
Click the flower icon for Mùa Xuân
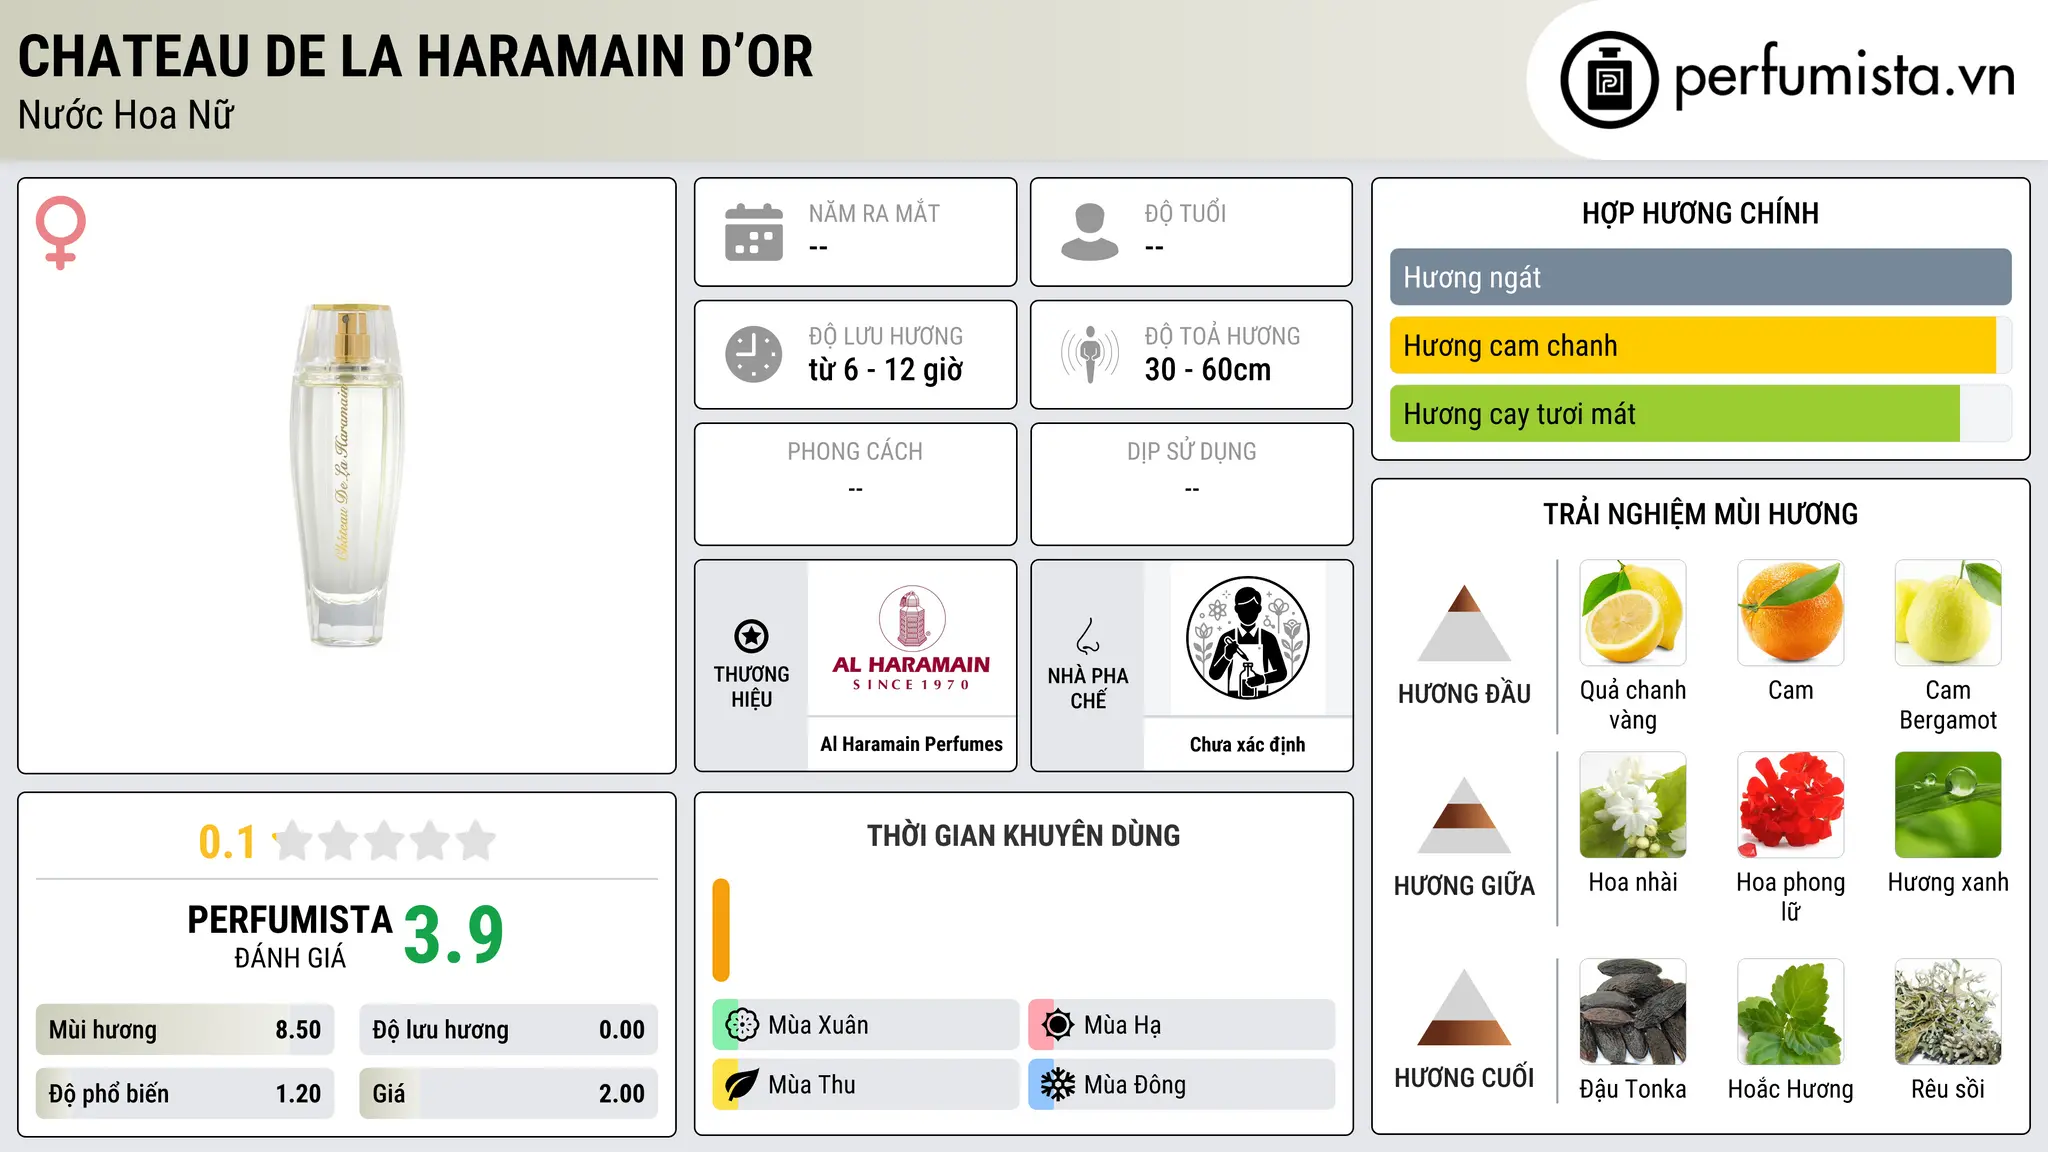pos(742,1025)
